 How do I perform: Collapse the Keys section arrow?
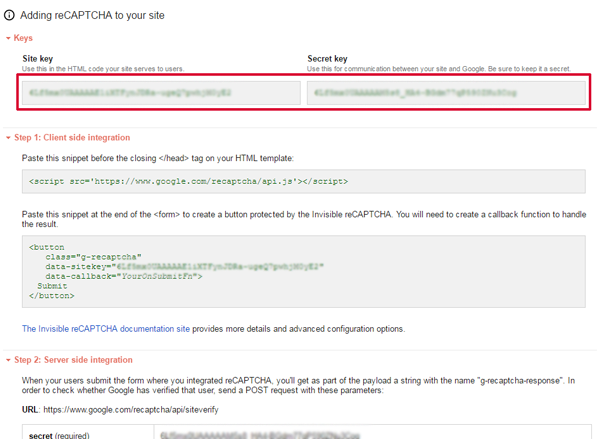point(8,38)
